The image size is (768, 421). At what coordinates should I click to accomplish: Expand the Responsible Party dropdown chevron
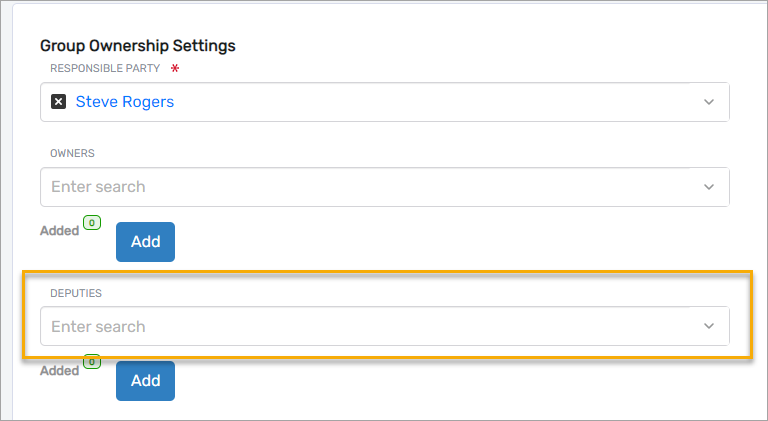tap(709, 102)
